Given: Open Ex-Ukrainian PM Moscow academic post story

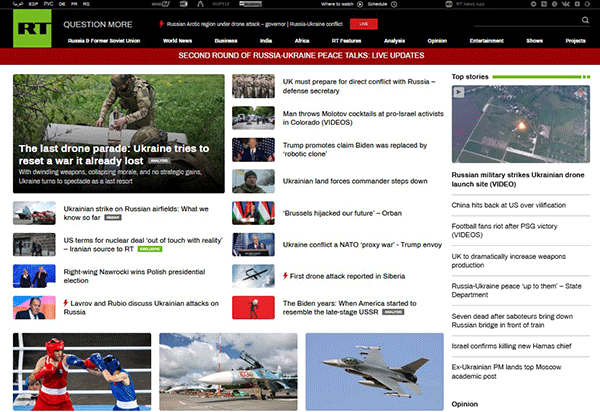Looking at the screenshot, I should click(x=506, y=371).
